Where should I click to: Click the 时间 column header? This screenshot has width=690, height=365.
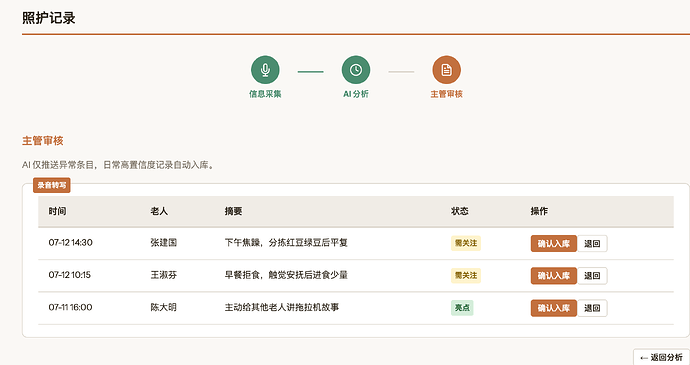57,211
